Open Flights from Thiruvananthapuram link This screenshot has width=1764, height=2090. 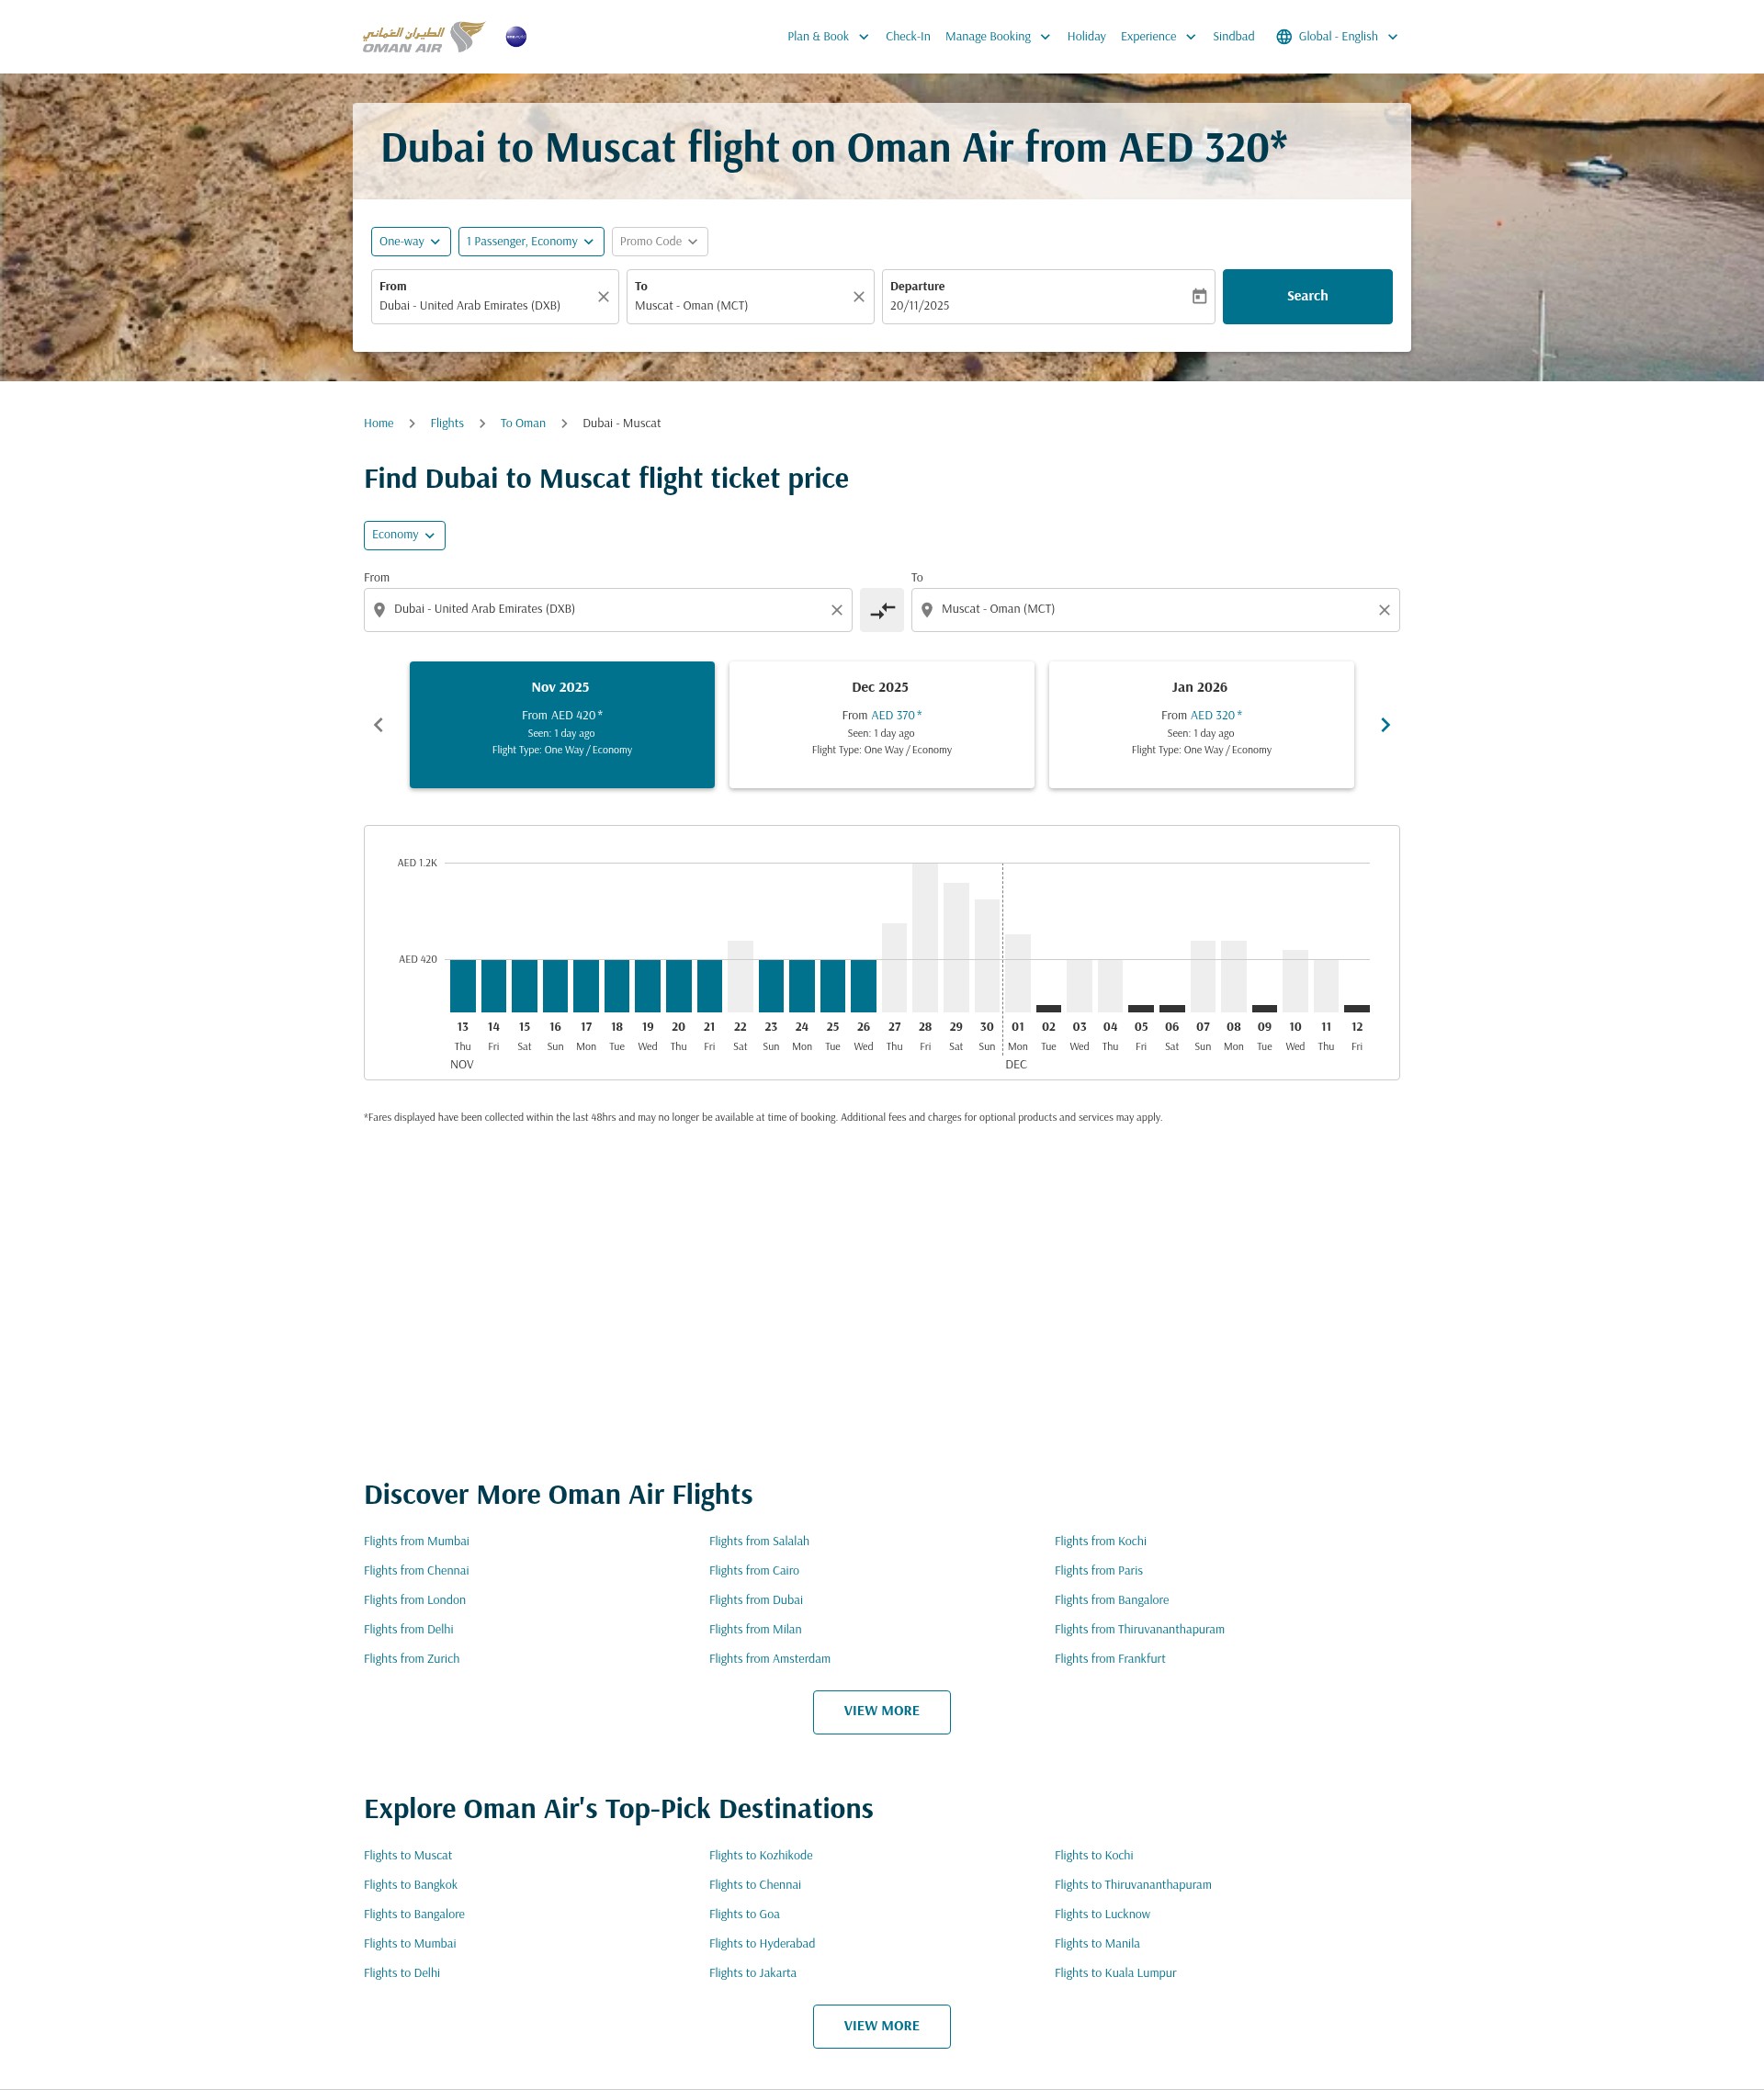click(1139, 1630)
